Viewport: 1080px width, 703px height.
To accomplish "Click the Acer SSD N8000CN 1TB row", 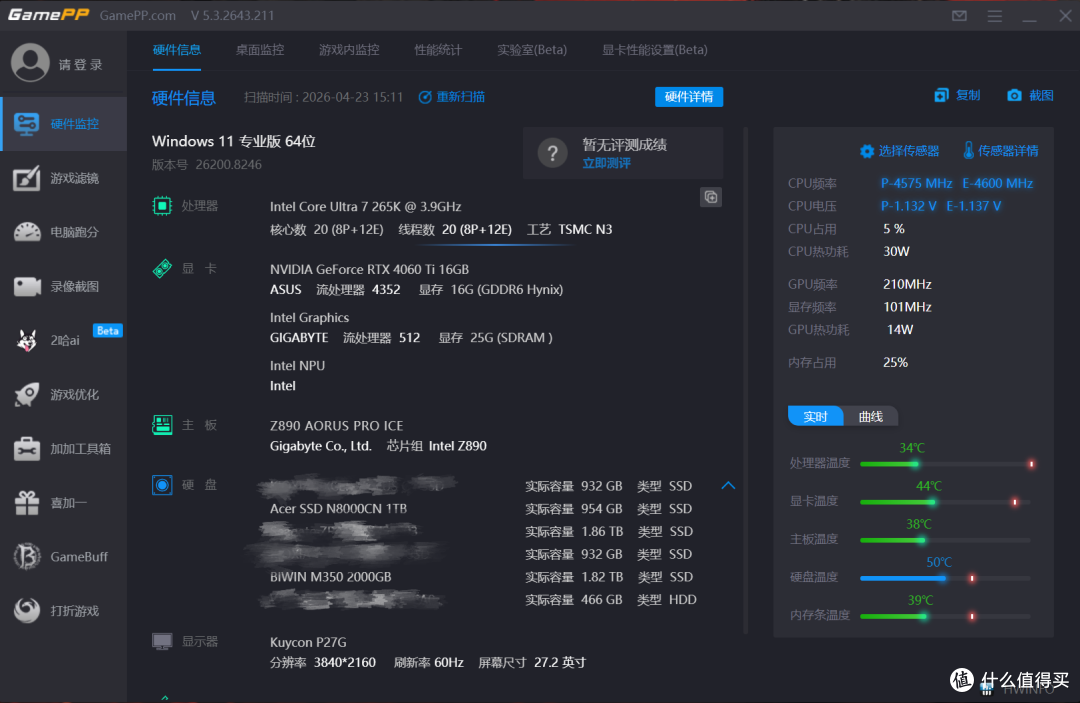I will [483, 509].
